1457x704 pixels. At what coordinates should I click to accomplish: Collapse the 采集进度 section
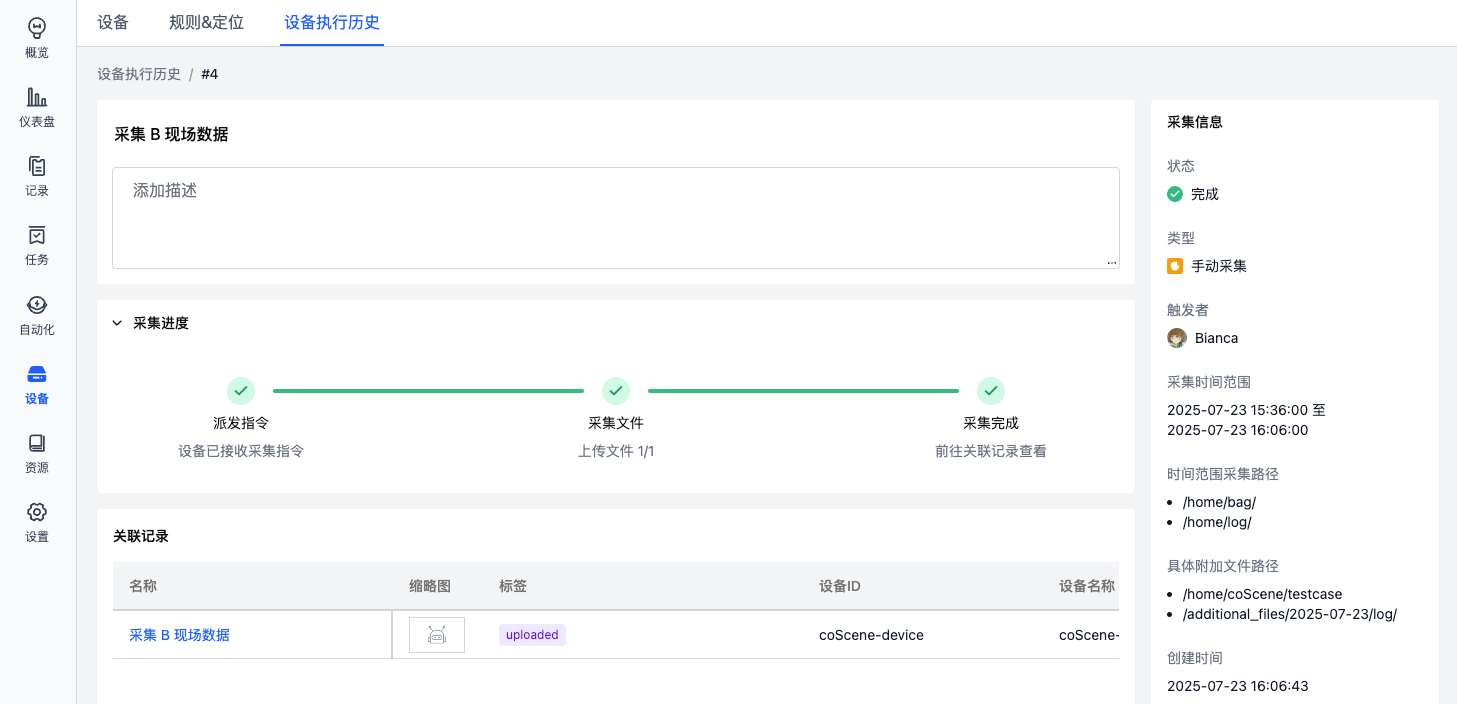pyautogui.click(x=117, y=323)
